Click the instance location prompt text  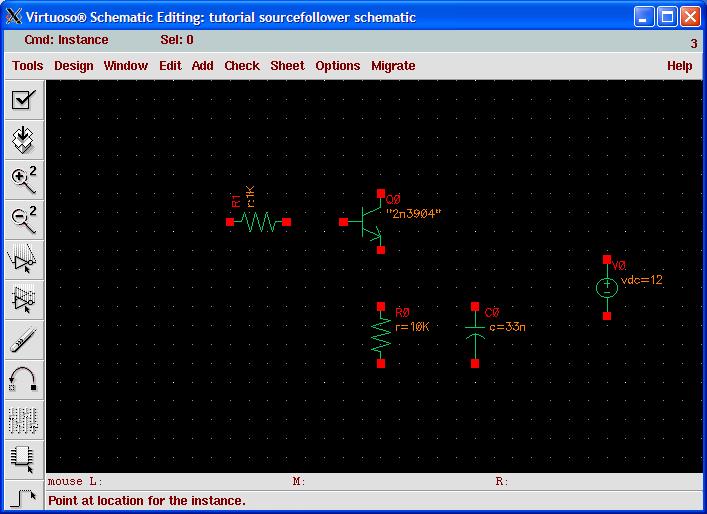(x=147, y=501)
